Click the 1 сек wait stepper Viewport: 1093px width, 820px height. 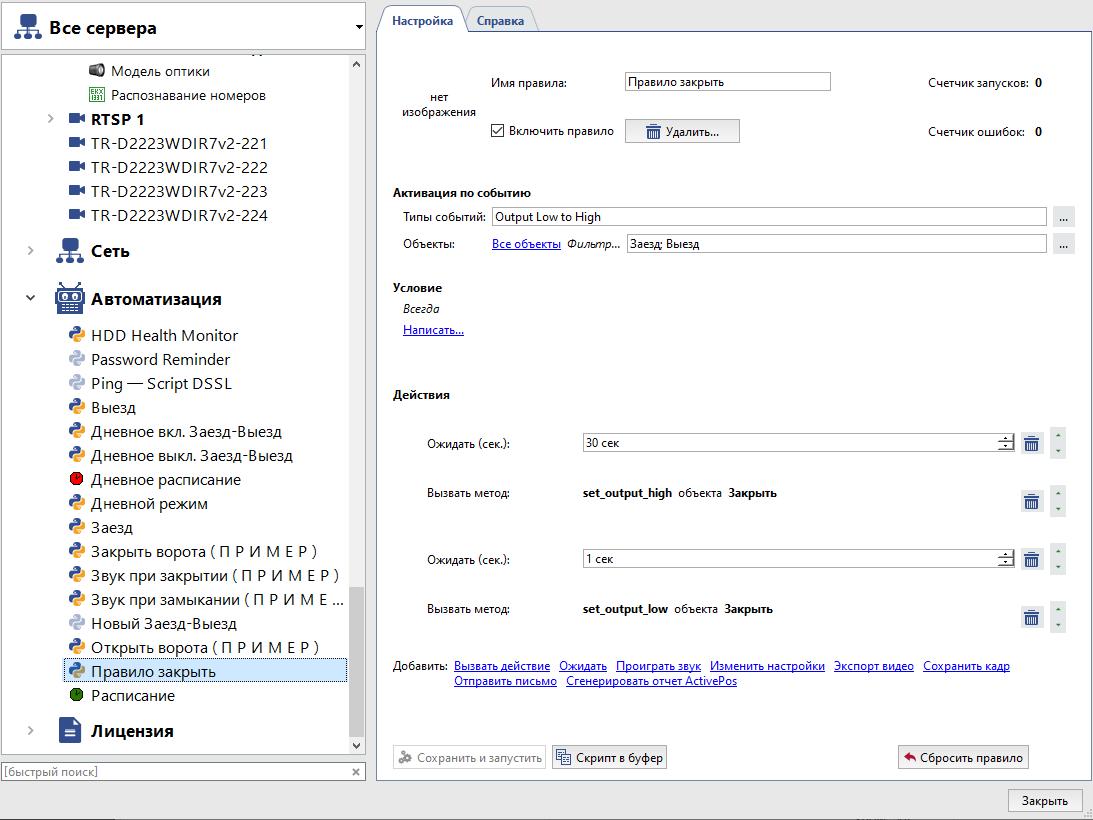pos(1005,559)
